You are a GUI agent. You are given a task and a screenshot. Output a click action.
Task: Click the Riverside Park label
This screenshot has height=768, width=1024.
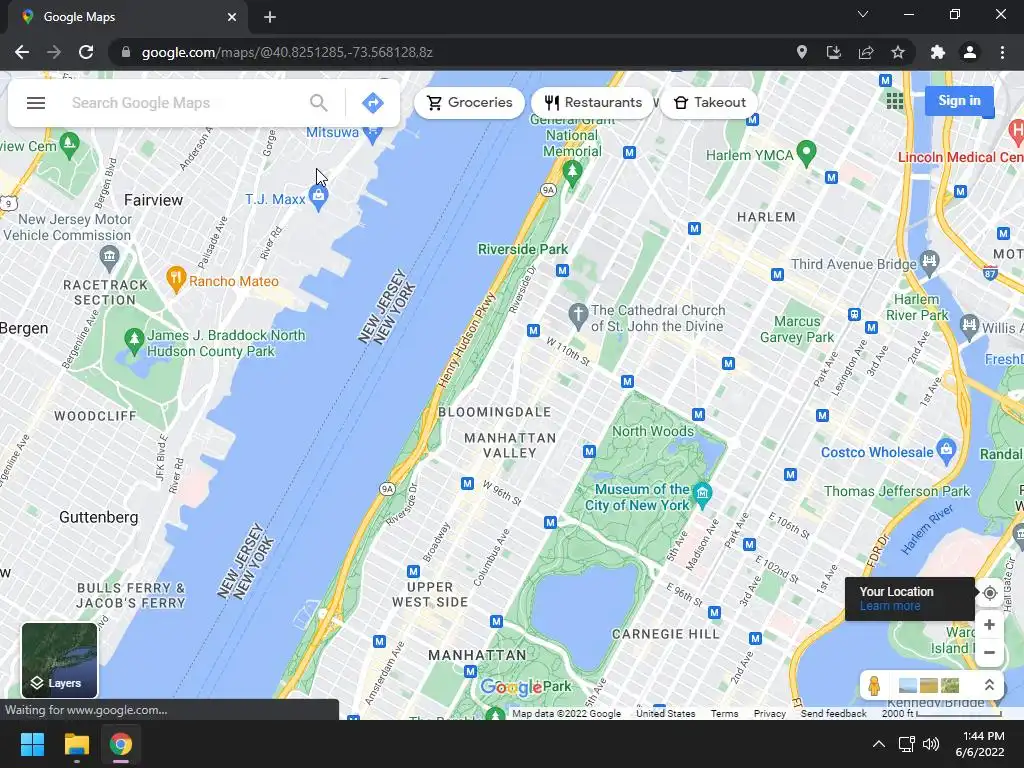pos(522,249)
